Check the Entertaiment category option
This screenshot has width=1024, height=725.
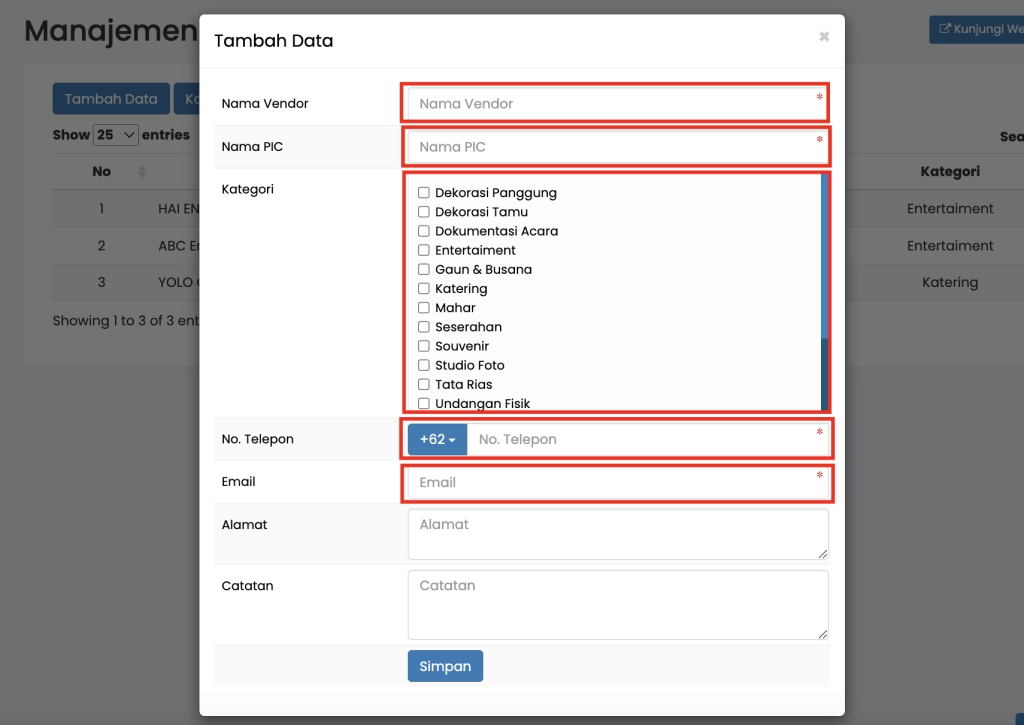coord(424,250)
